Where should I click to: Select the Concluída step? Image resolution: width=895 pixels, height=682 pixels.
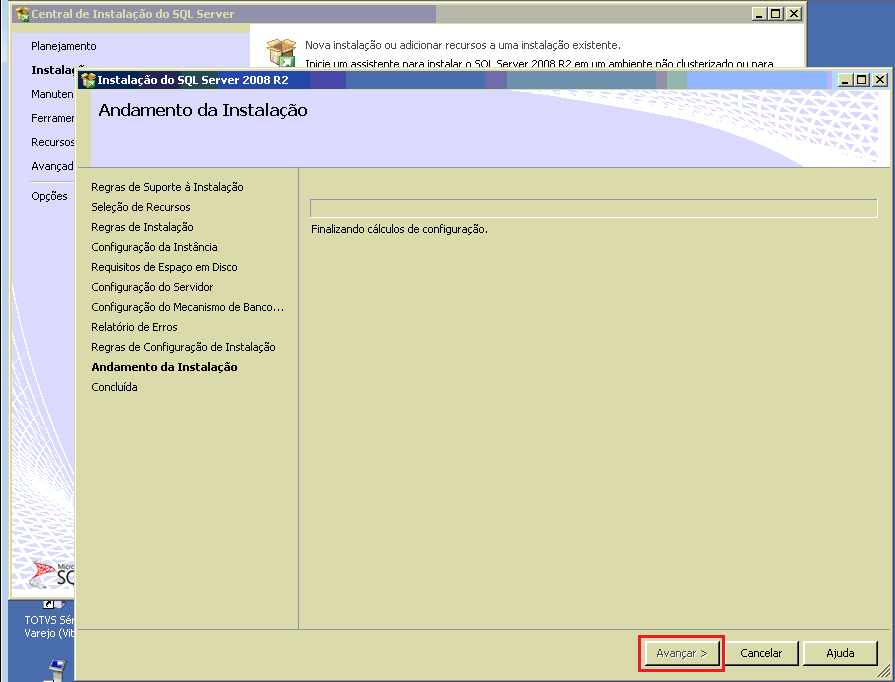click(114, 386)
